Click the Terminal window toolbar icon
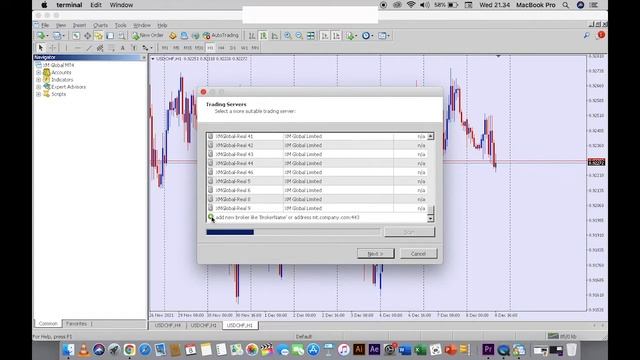This screenshot has height=360, width=640. coord(110,36)
